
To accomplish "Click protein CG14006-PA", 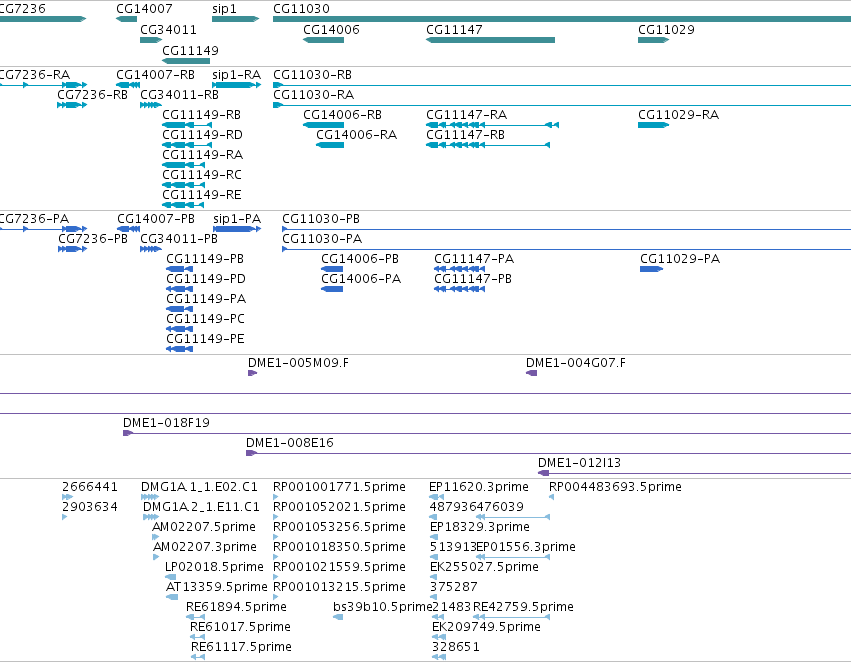I will pos(332,289).
